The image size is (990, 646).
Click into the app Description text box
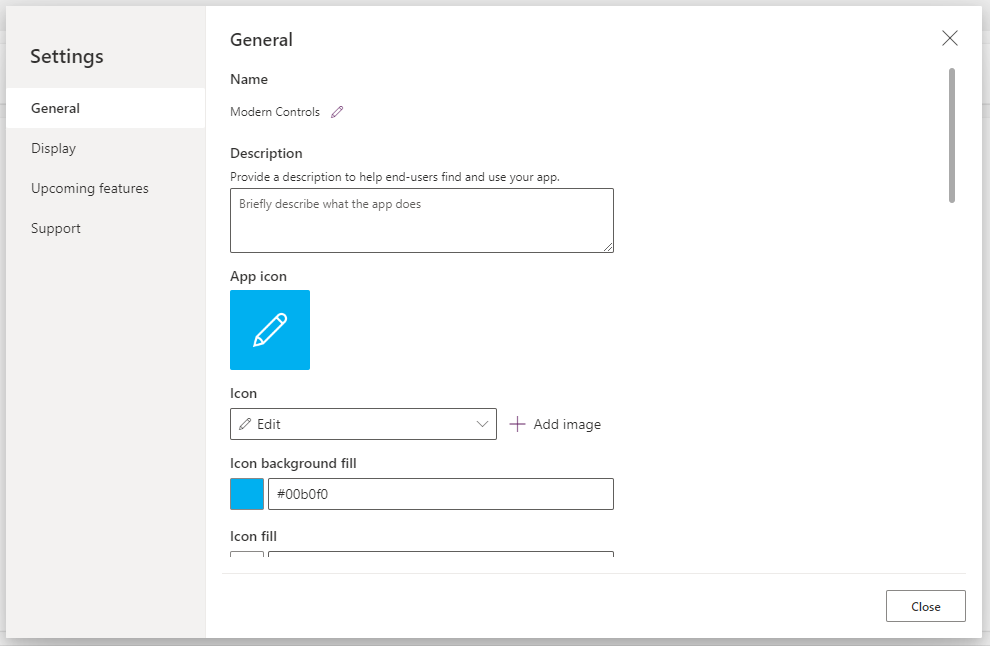(x=422, y=220)
